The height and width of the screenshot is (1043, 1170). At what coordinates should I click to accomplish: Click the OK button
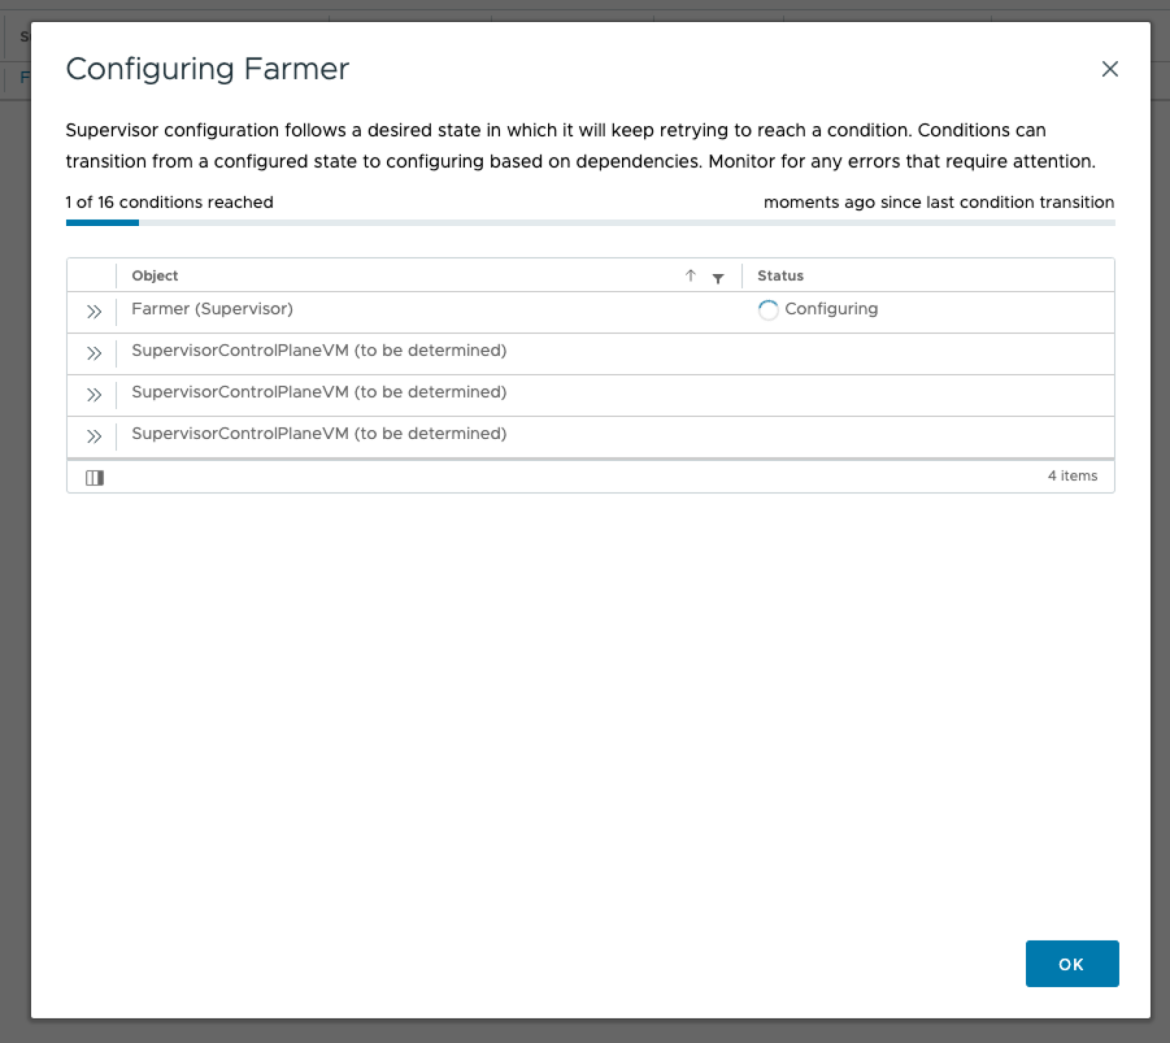1071,964
